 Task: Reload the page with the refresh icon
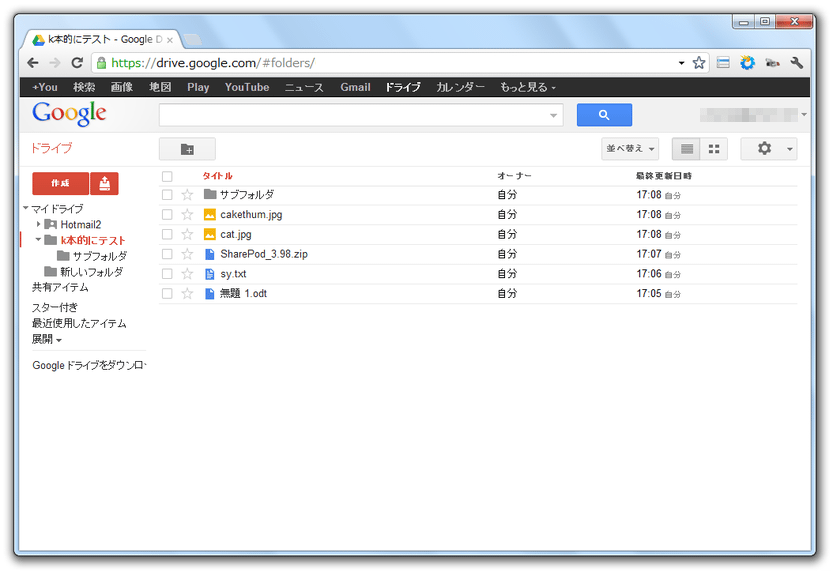(x=77, y=63)
